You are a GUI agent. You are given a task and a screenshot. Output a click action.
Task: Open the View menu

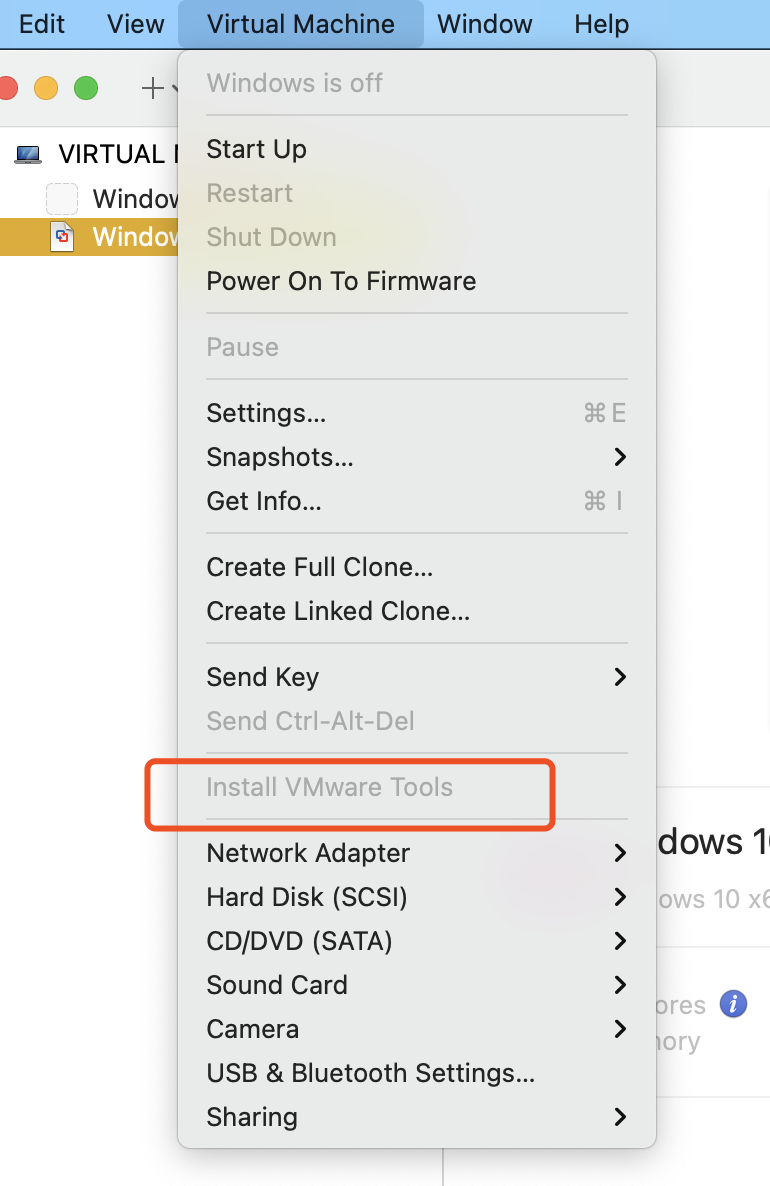[x=135, y=24]
